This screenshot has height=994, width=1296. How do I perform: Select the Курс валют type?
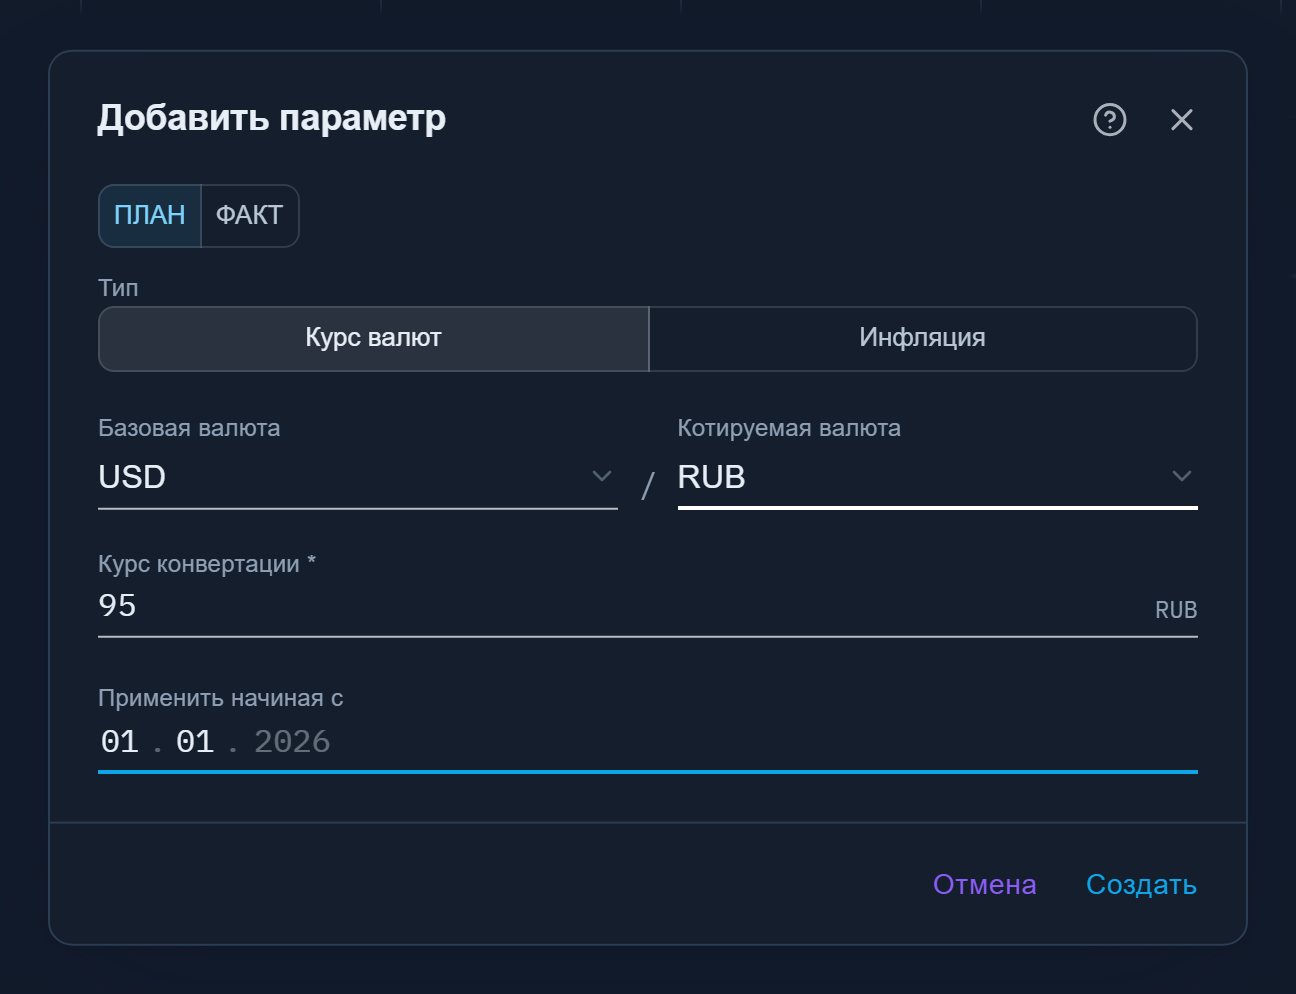click(x=374, y=338)
